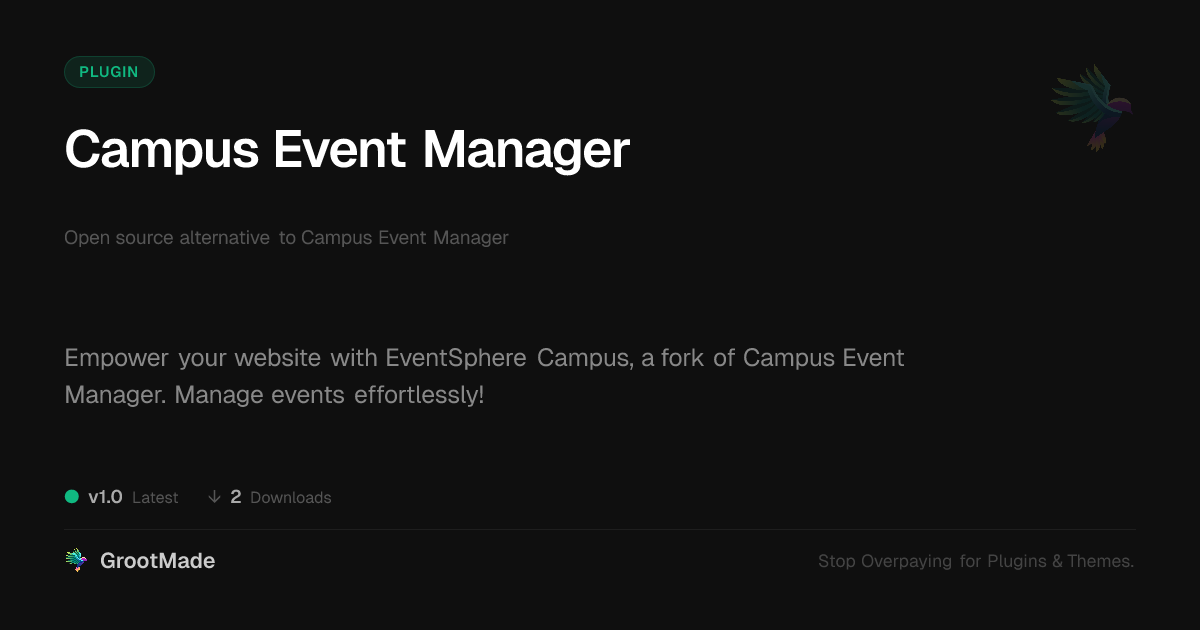Click the small GrootMade bird icon

[x=76, y=561]
